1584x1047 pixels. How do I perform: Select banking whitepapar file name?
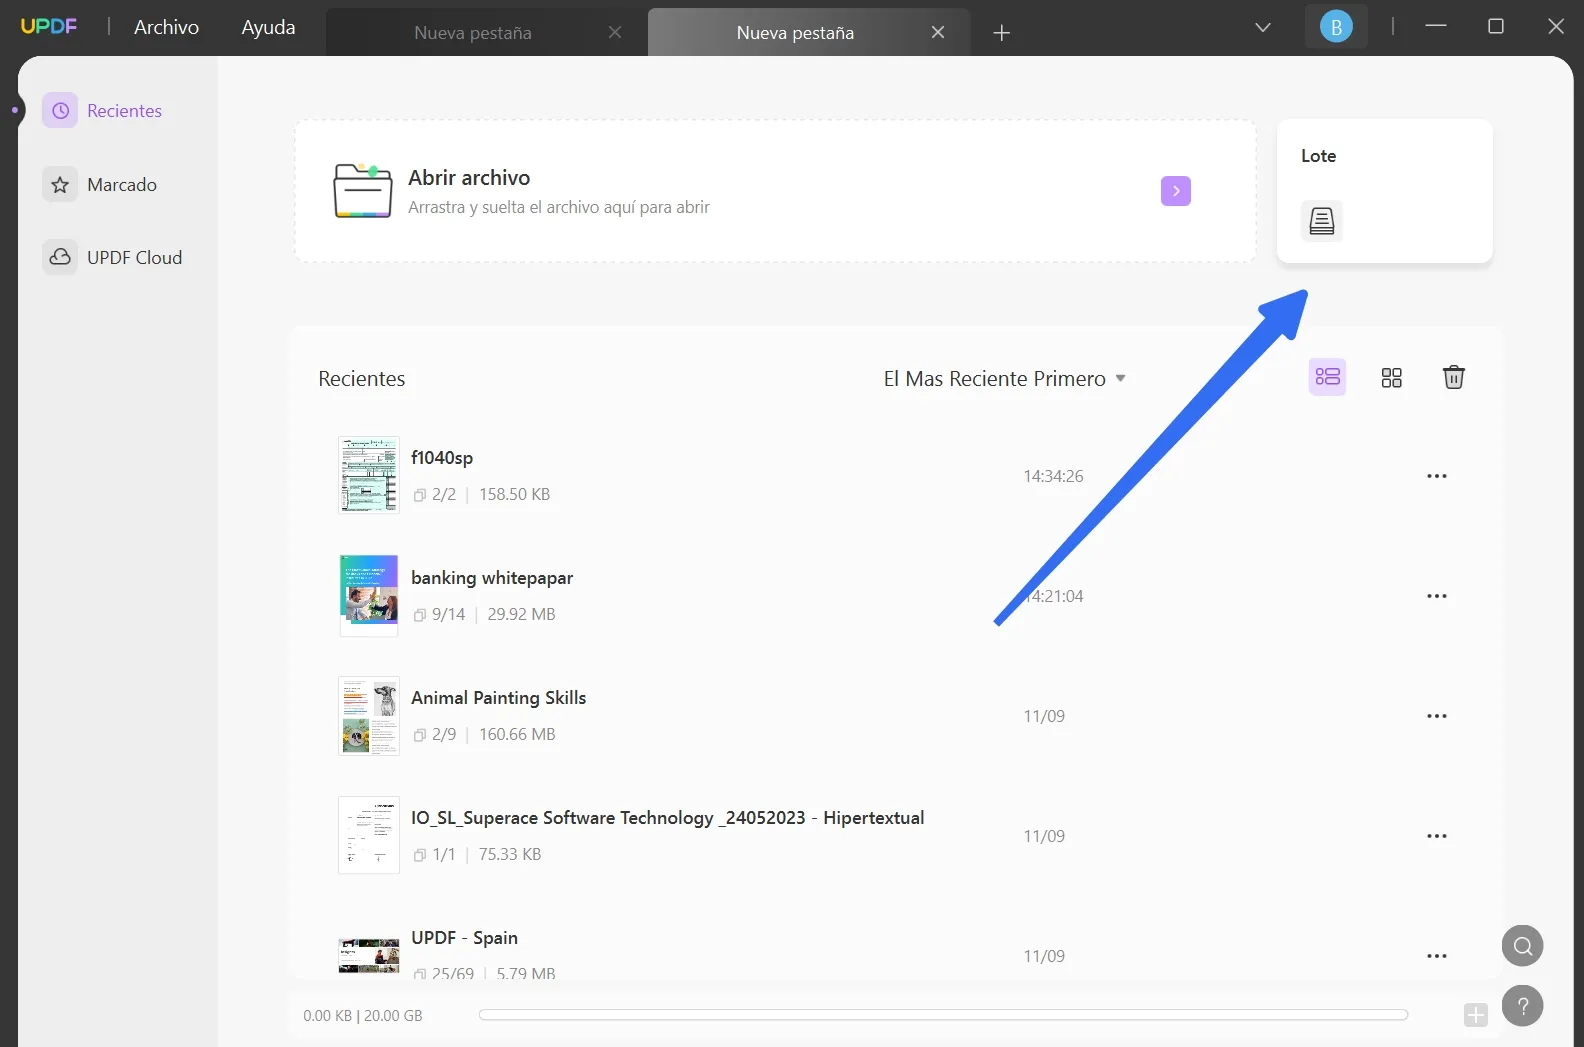(492, 577)
